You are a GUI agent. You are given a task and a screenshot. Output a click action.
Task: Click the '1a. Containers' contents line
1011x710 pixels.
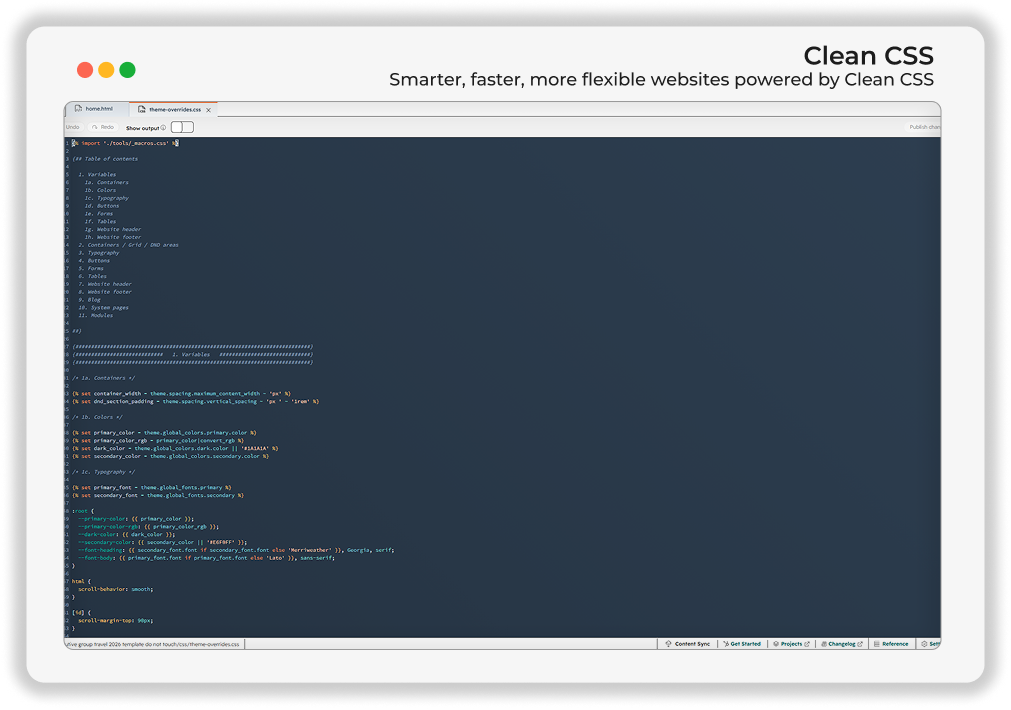point(106,182)
